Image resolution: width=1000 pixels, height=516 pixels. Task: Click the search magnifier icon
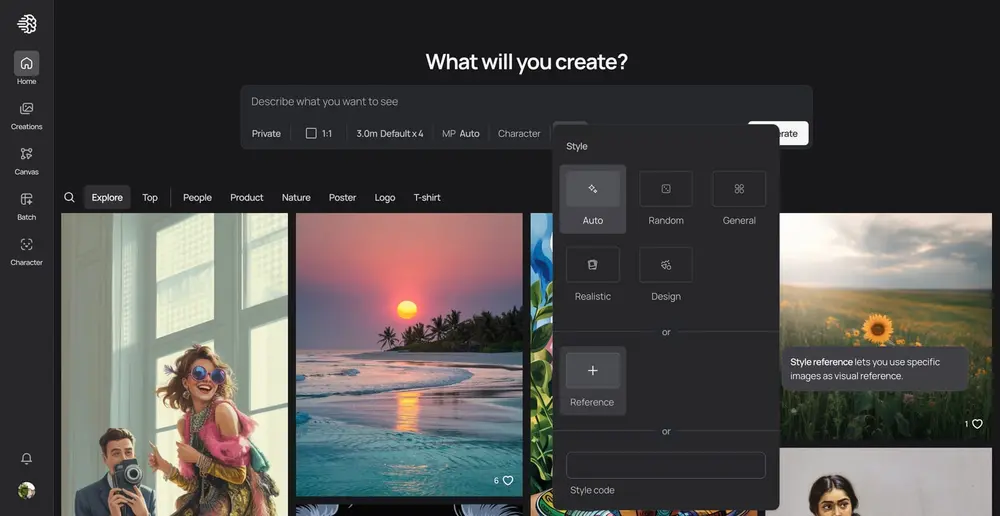(x=69, y=197)
